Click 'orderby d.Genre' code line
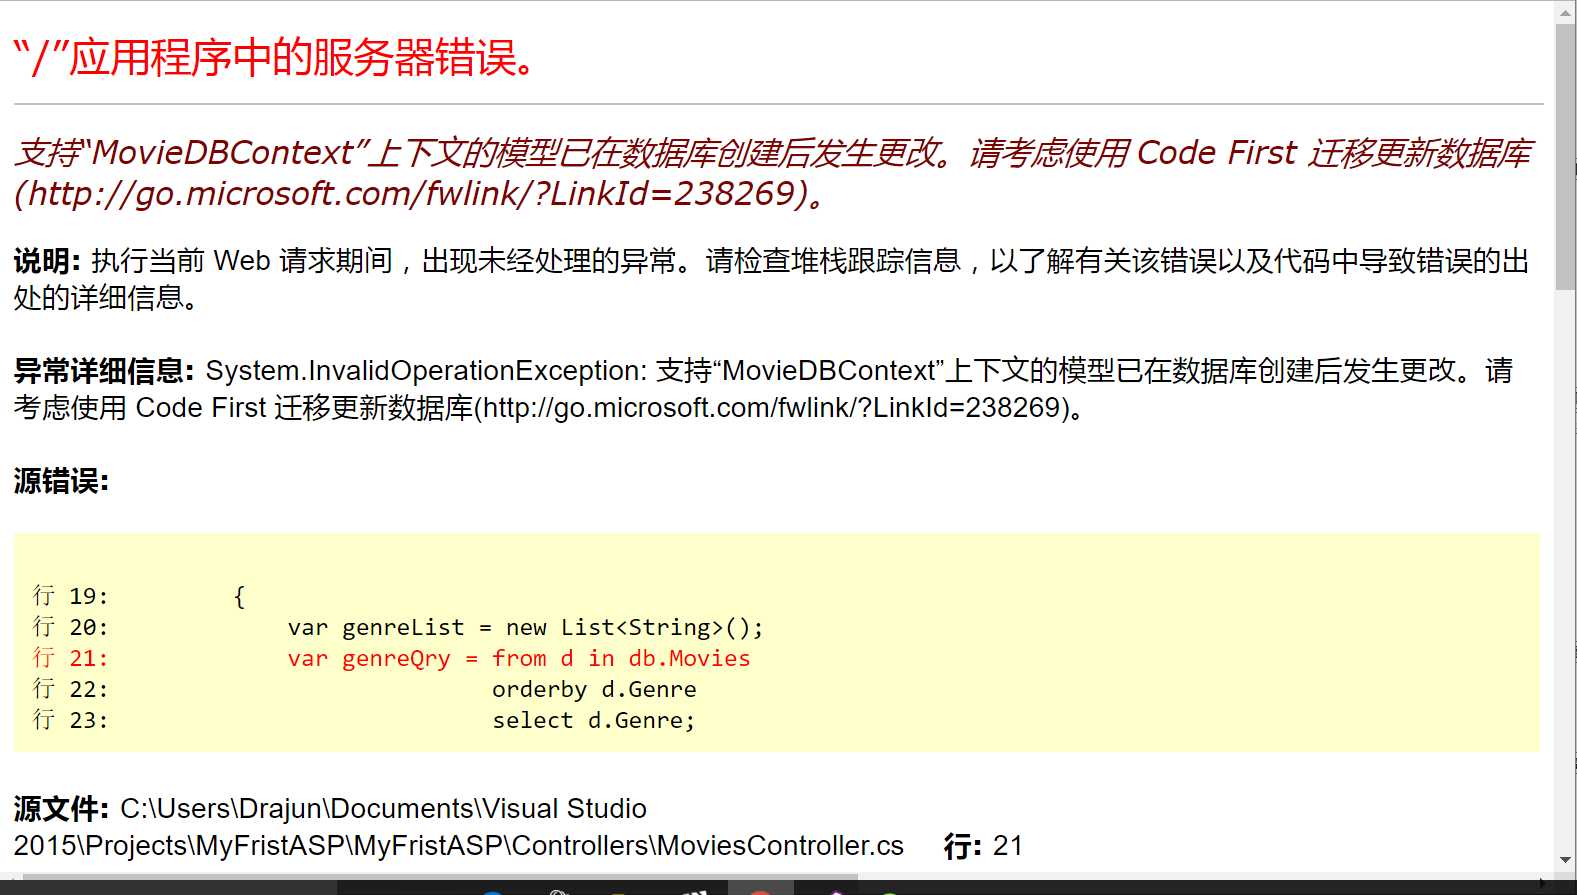This screenshot has width=1577, height=895. [594, 689]
